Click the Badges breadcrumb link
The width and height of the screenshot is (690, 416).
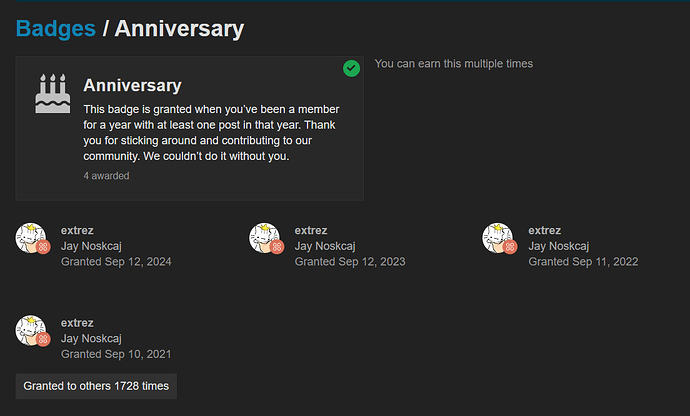coord(55,28)
